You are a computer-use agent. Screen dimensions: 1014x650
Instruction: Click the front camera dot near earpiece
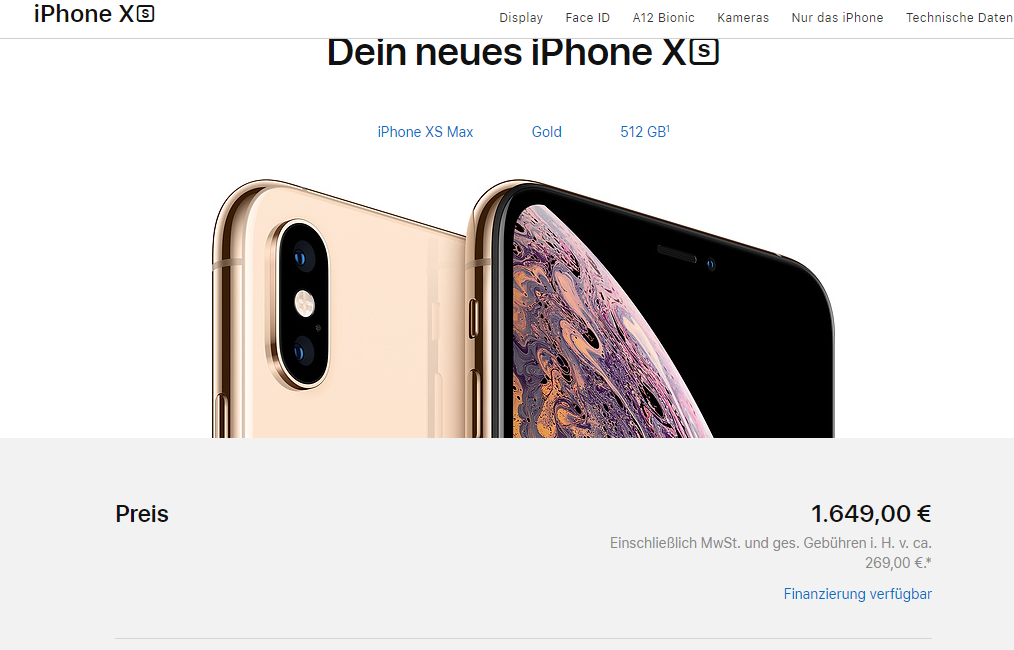click(710, 264)
